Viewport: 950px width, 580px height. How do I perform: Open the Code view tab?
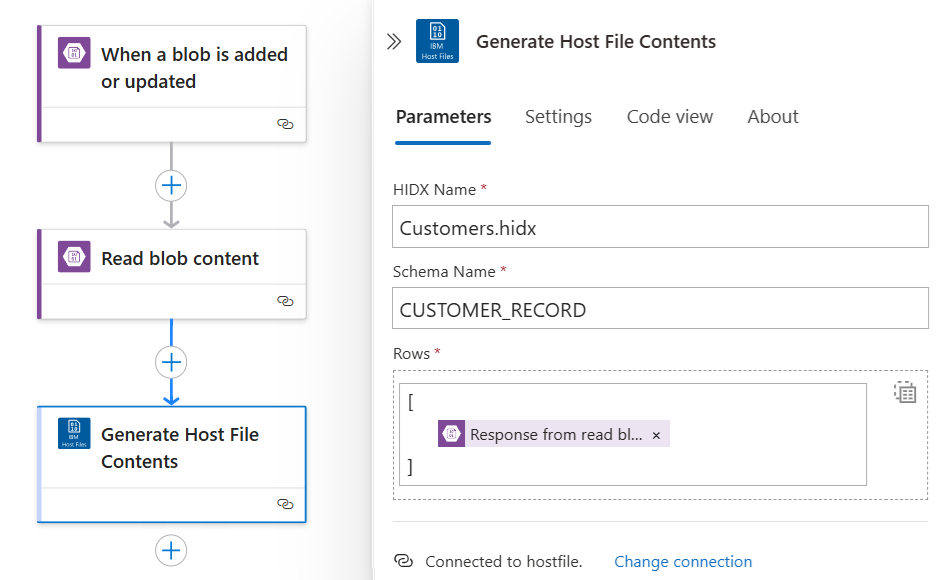click(669, 117)
